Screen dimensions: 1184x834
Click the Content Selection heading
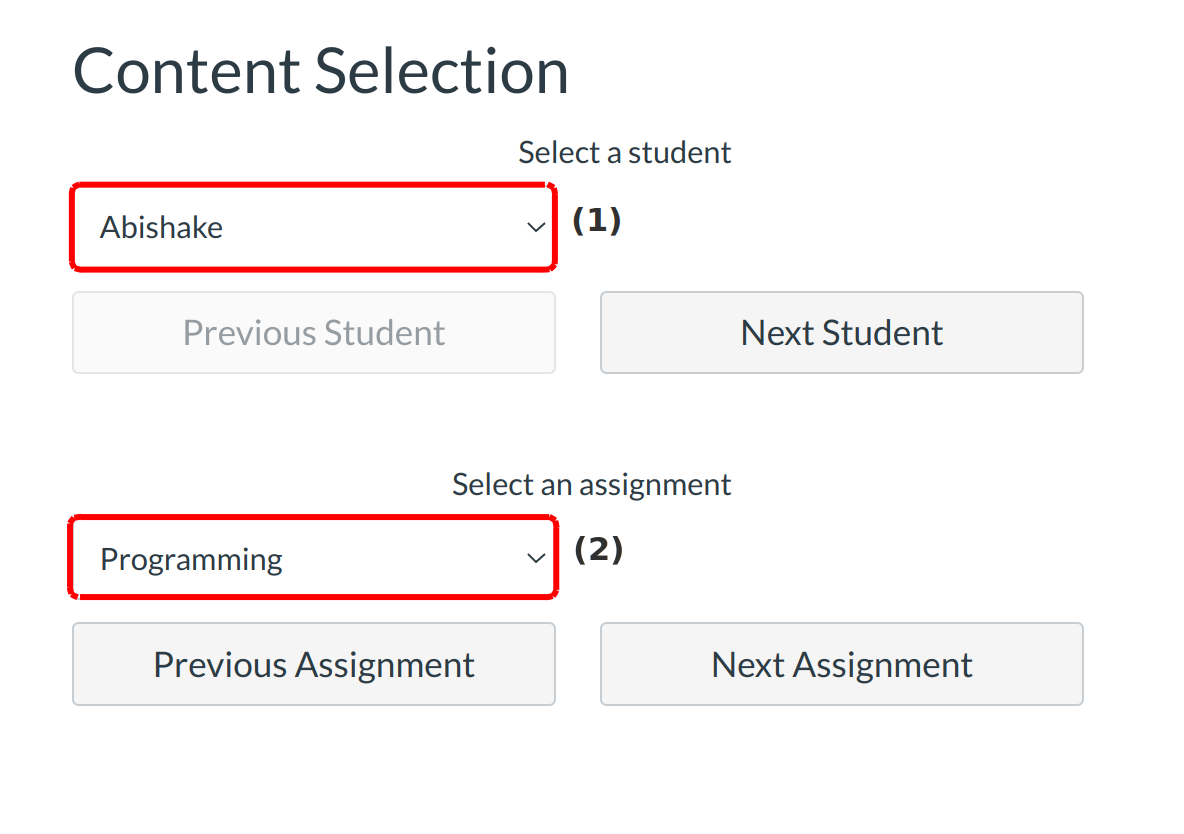[x=321, y=70]
